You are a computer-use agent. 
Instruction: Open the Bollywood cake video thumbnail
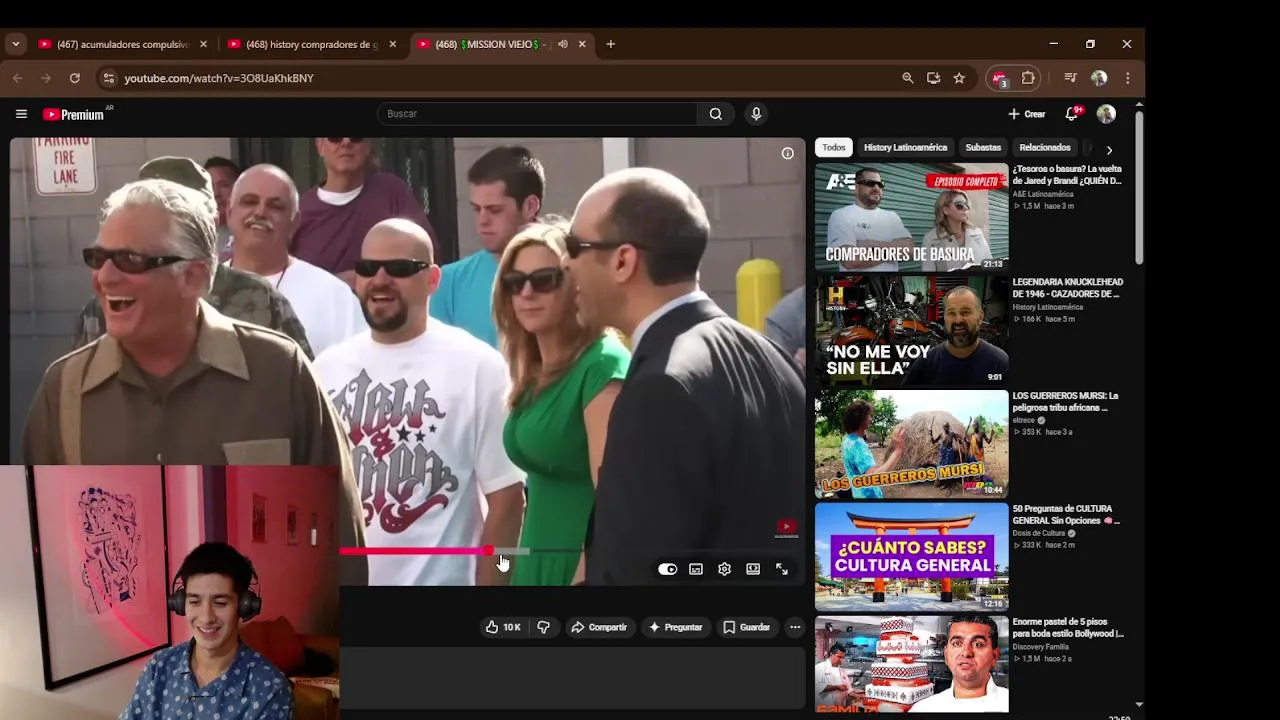(x=911, y=664)
